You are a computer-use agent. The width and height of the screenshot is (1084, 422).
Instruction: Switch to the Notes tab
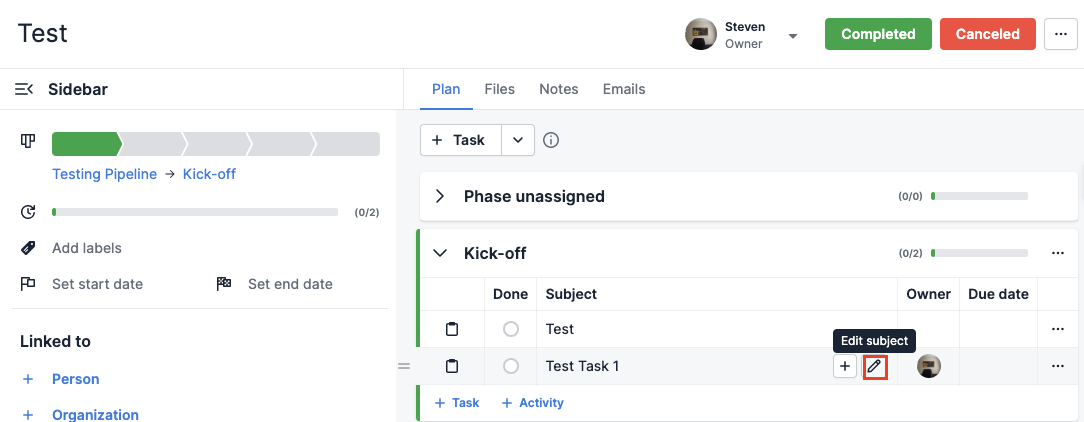tap(559, 89)
